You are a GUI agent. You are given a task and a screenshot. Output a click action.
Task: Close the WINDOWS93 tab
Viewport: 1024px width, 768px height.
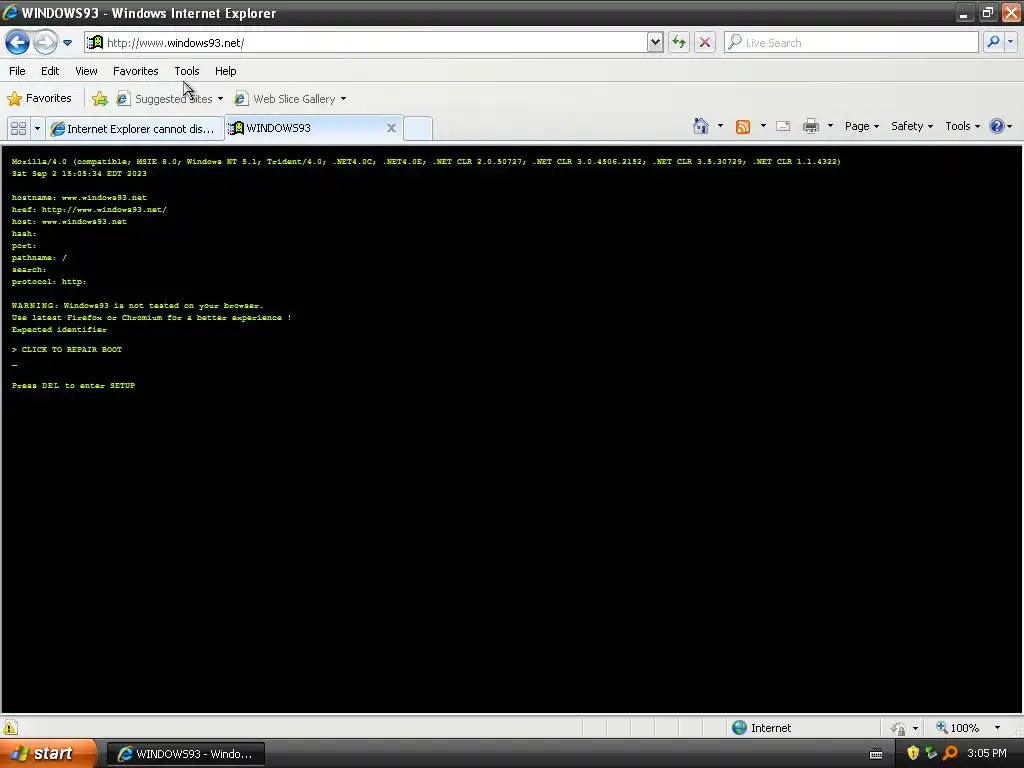tap(391, 128)
